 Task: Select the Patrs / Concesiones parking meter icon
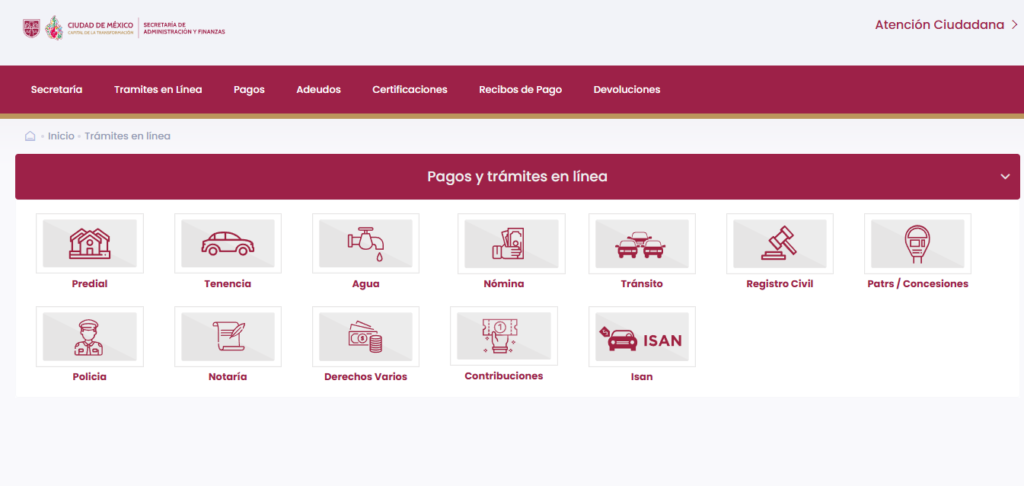pos(918,244)
